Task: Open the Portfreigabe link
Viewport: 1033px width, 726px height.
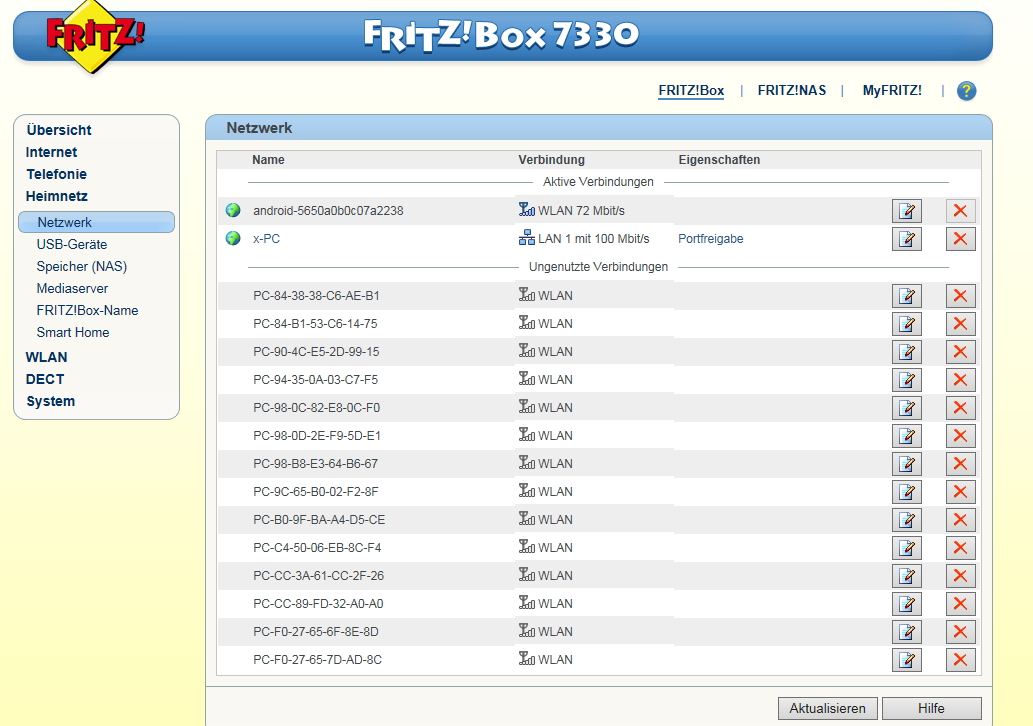Action: 711,238
